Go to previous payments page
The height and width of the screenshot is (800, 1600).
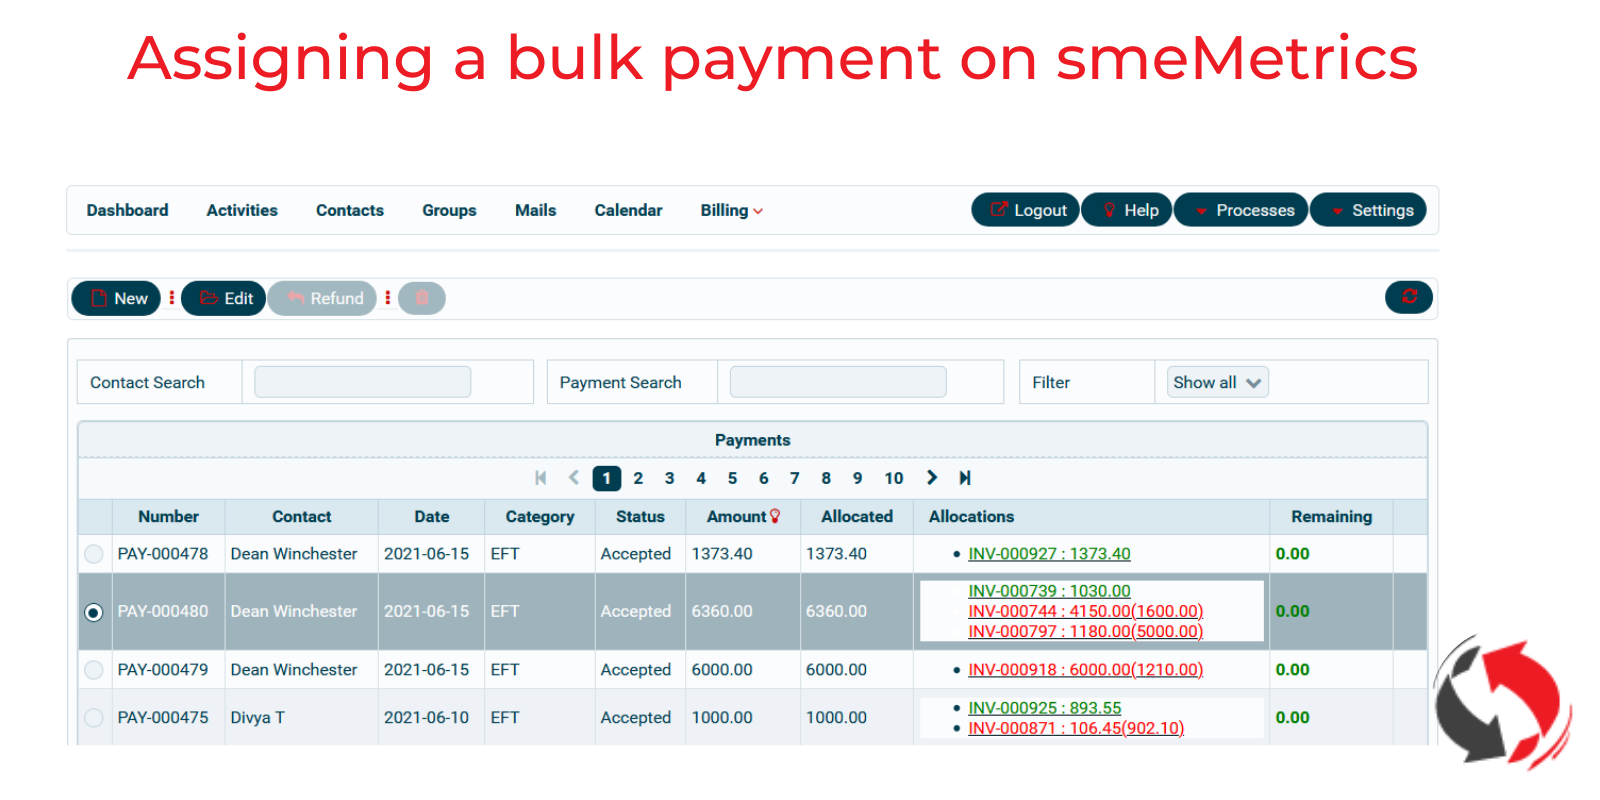coord(574,478)
